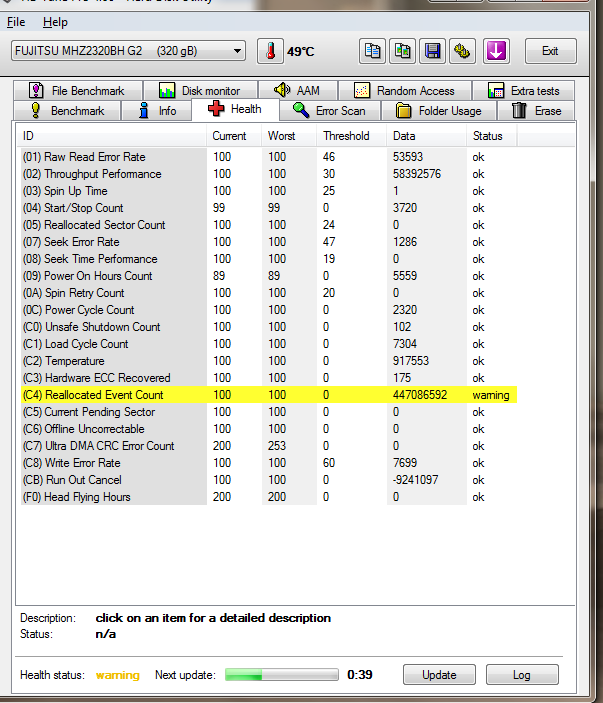Open the Help menu
Image resolution: width=603 pixels, height=703 pixels.
[x=55, y=22]
